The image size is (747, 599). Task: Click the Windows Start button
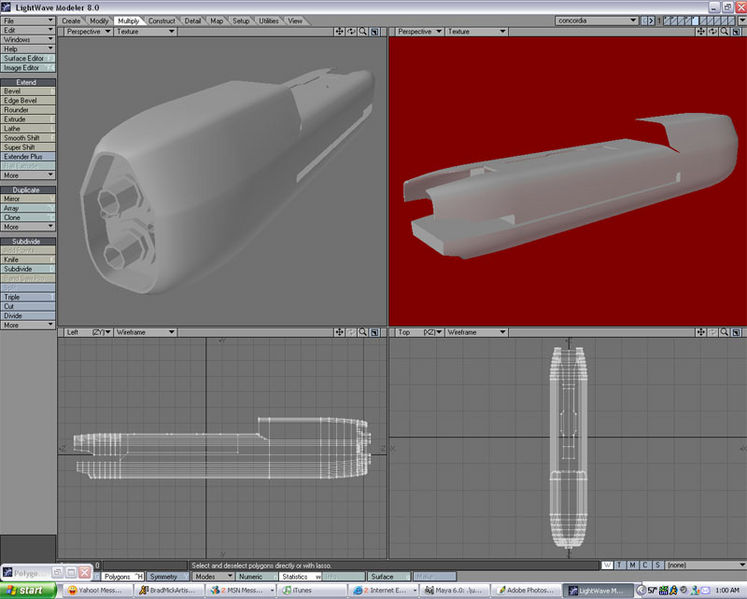tap(30, 591)
